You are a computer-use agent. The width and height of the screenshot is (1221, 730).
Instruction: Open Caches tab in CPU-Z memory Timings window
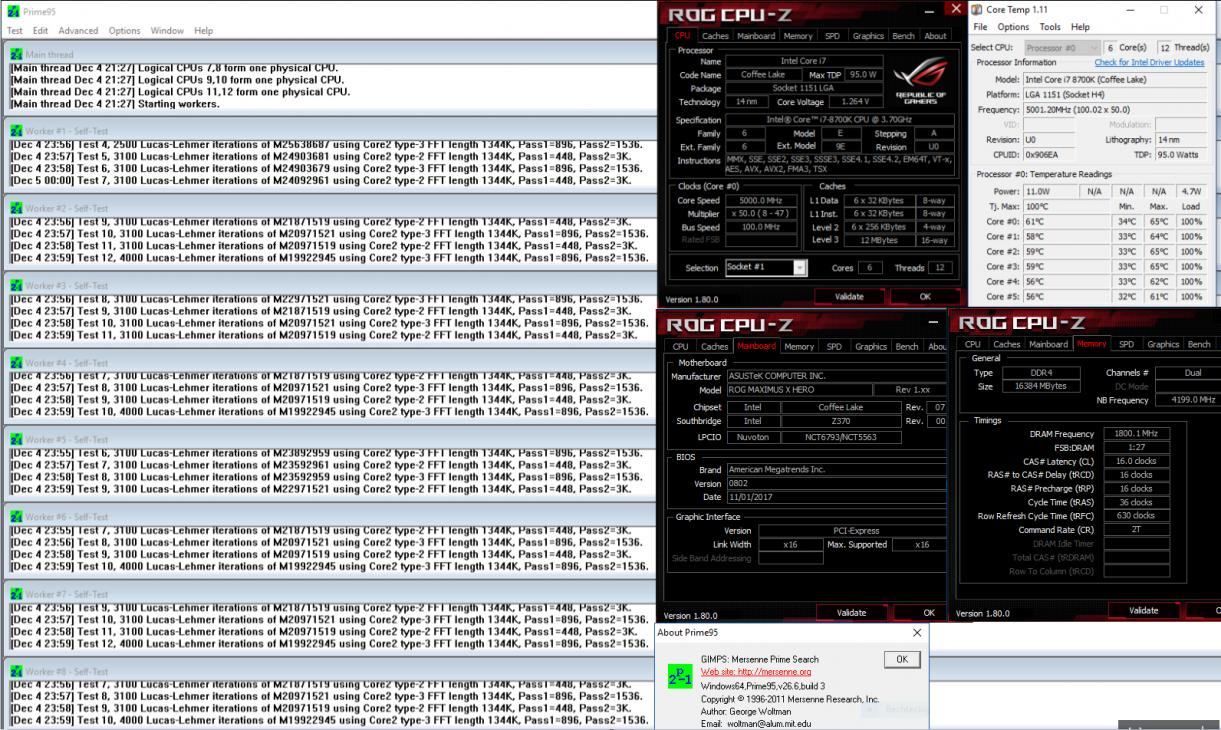pos(1008,344)
